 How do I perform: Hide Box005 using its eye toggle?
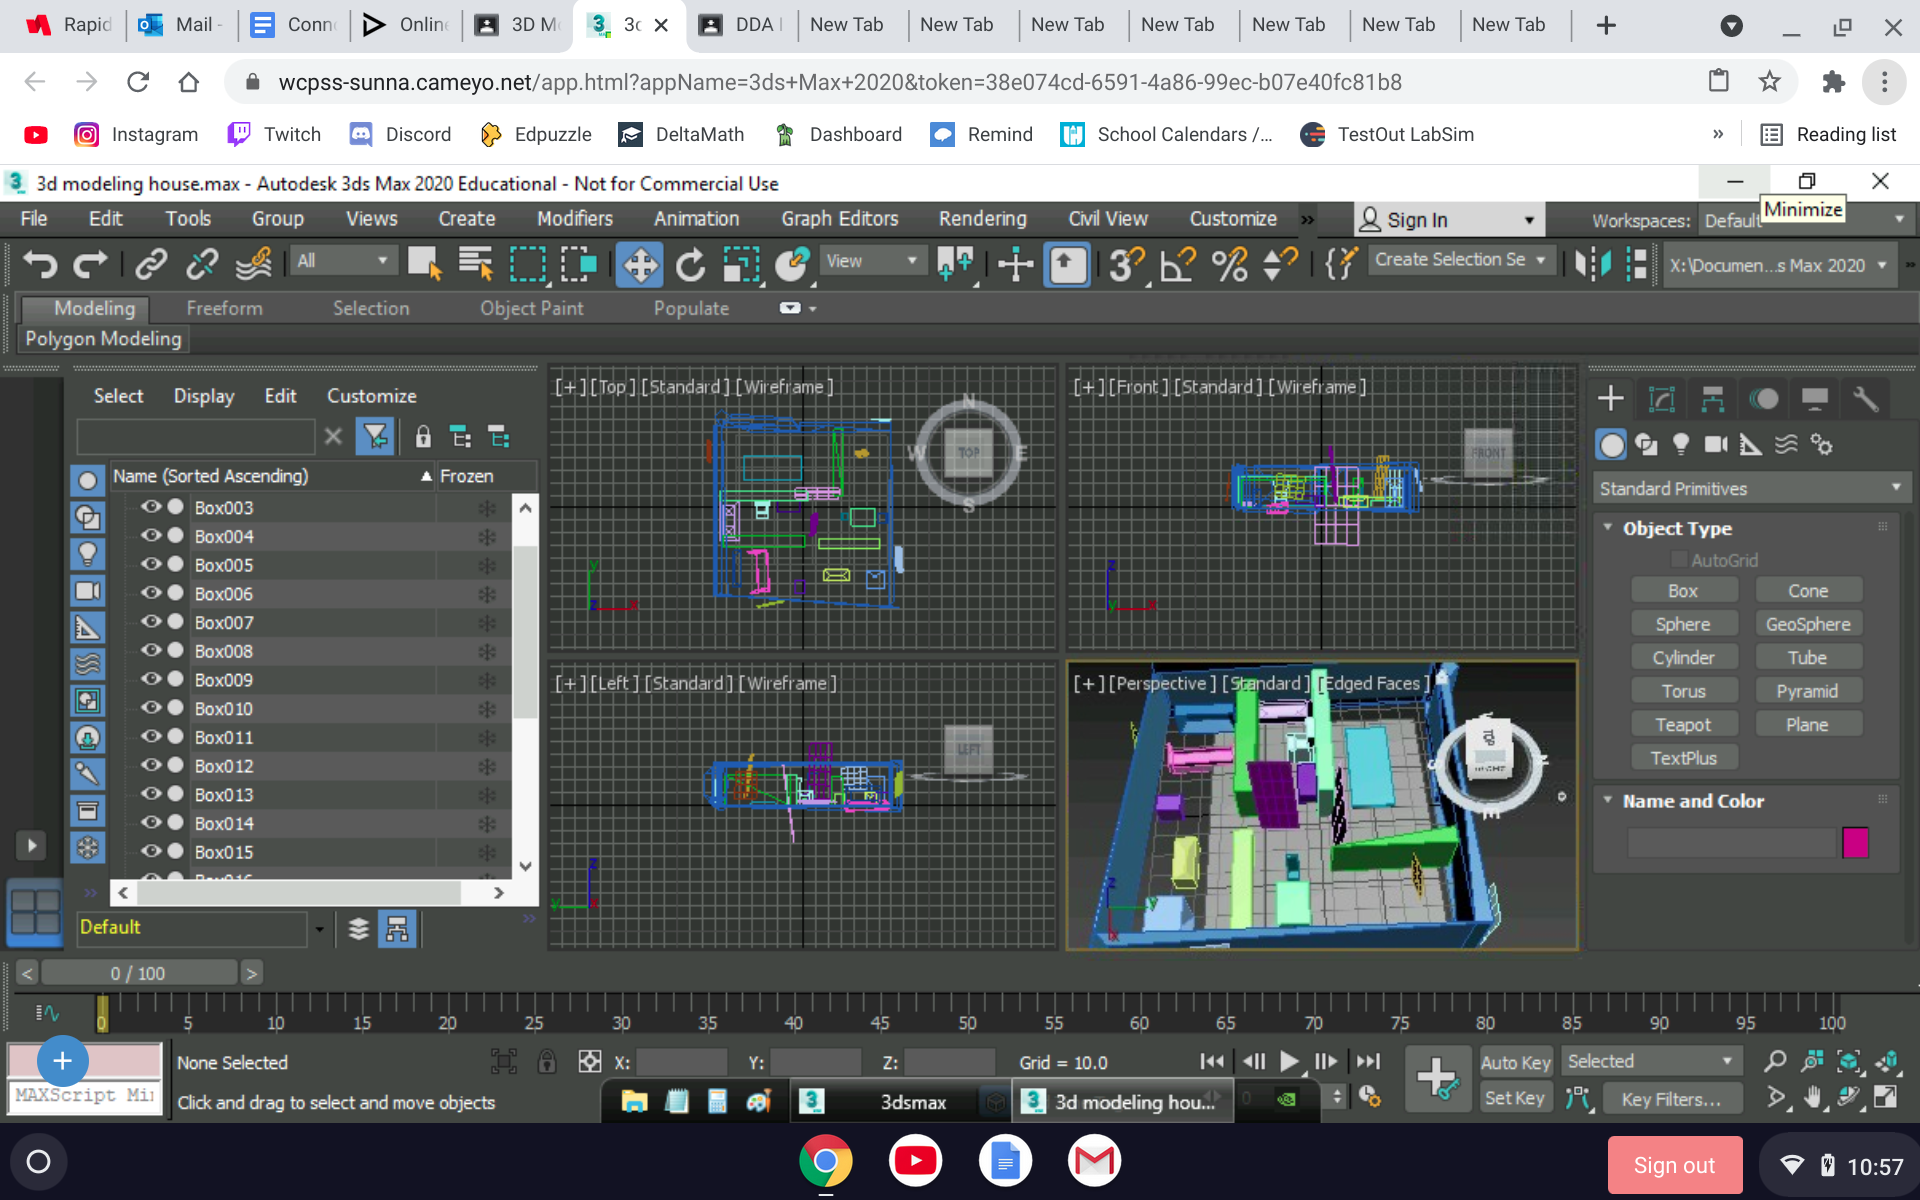click(x=152, y=565)
